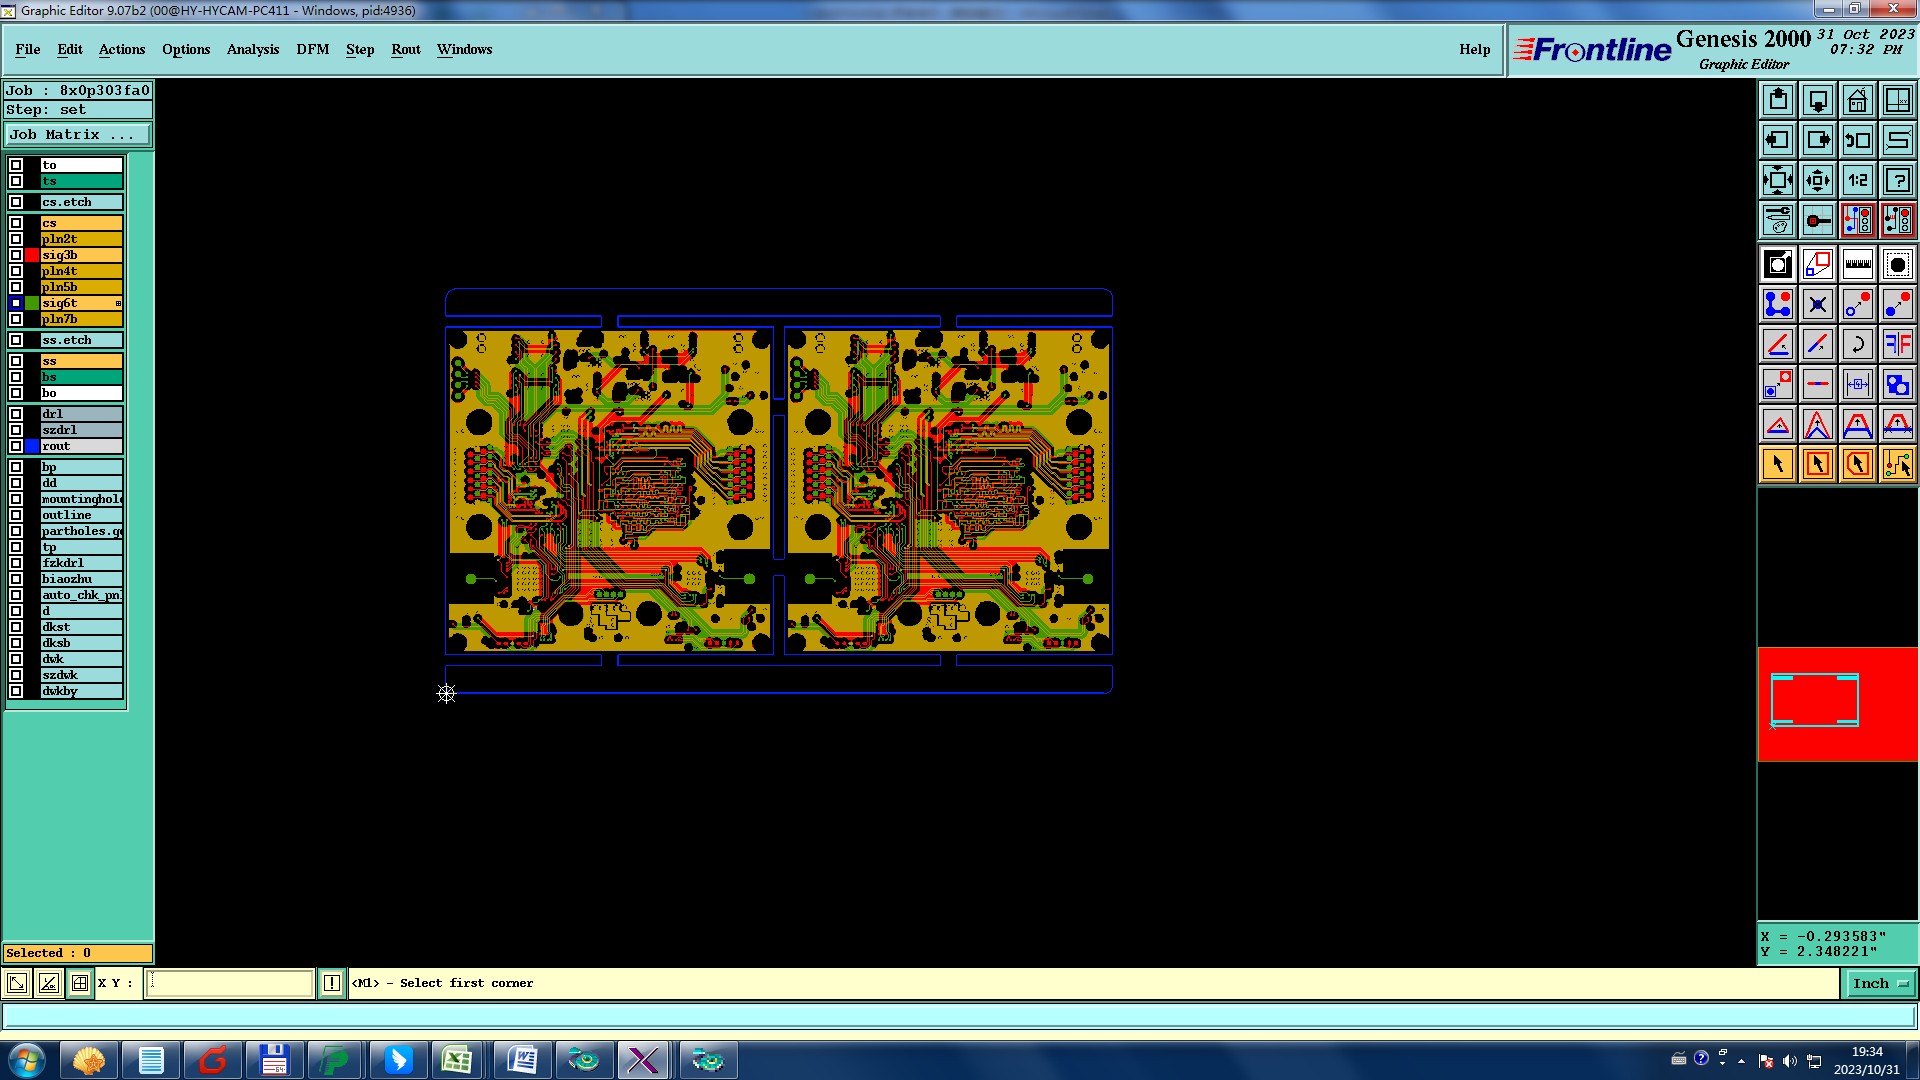This screenshot has height=1080, width=1920.
Task: Click the blue nodes connect tool icon
Action: coord(1778,304)
